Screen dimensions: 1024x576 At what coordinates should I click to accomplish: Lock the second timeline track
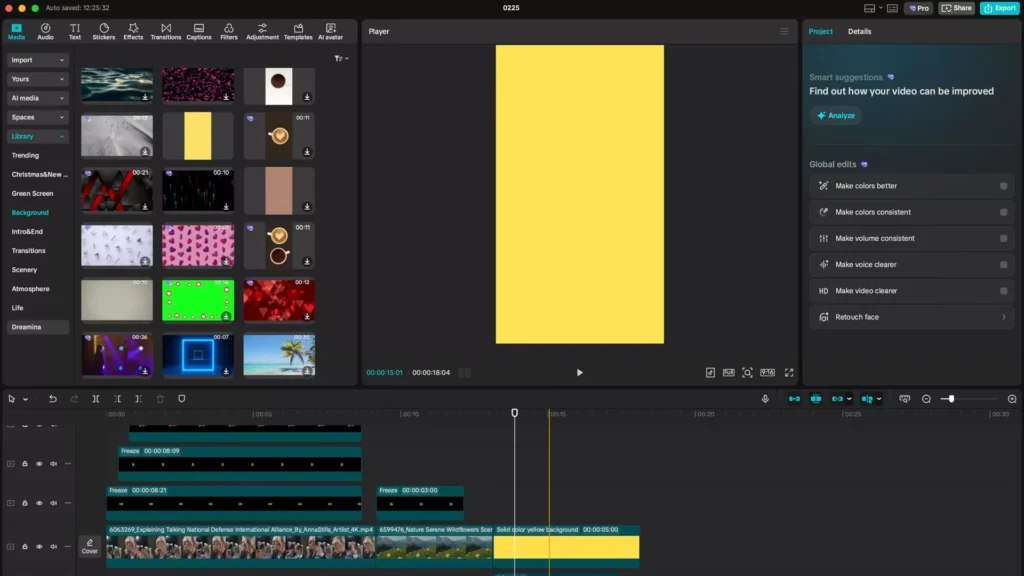(25, 463)
